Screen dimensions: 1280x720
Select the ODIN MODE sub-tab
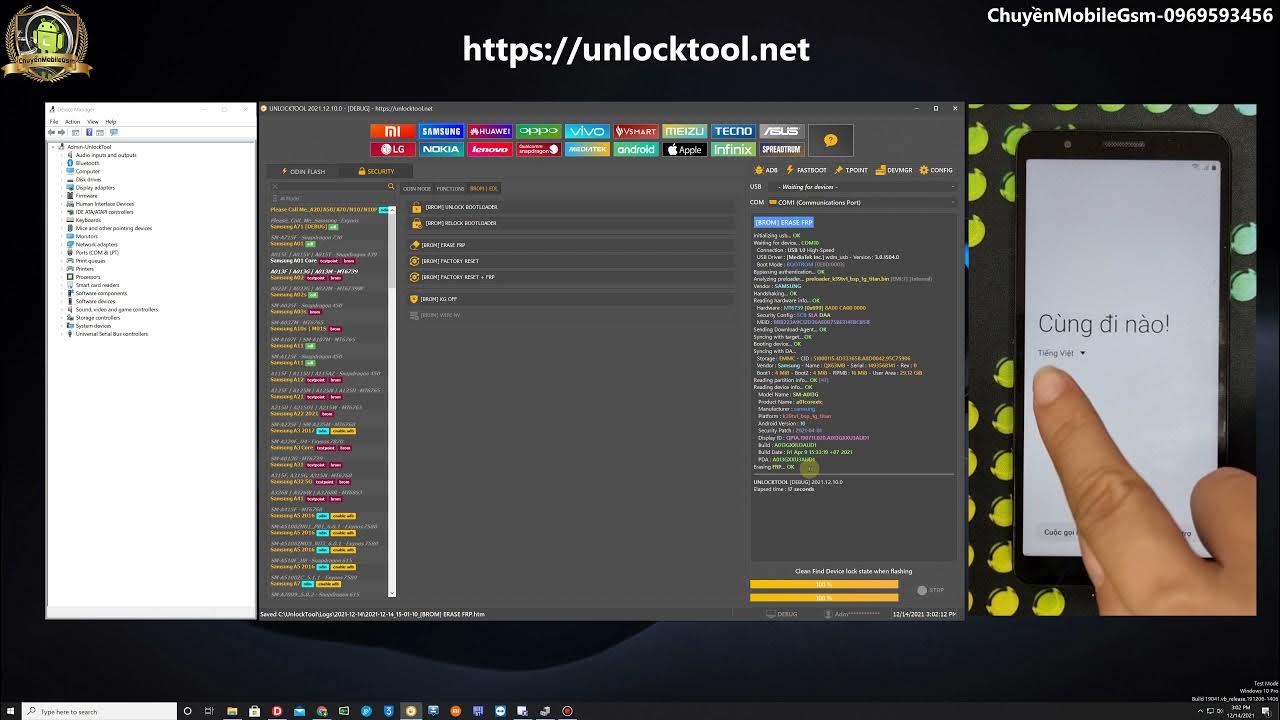(417, 188)
